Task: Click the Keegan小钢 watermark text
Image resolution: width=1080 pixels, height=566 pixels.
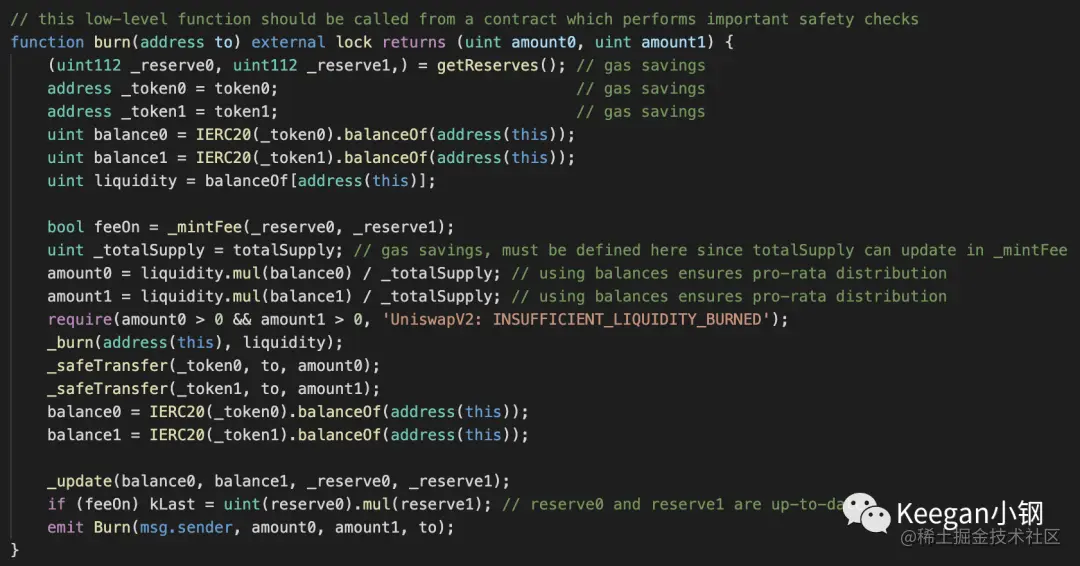Action: point(970,513)
